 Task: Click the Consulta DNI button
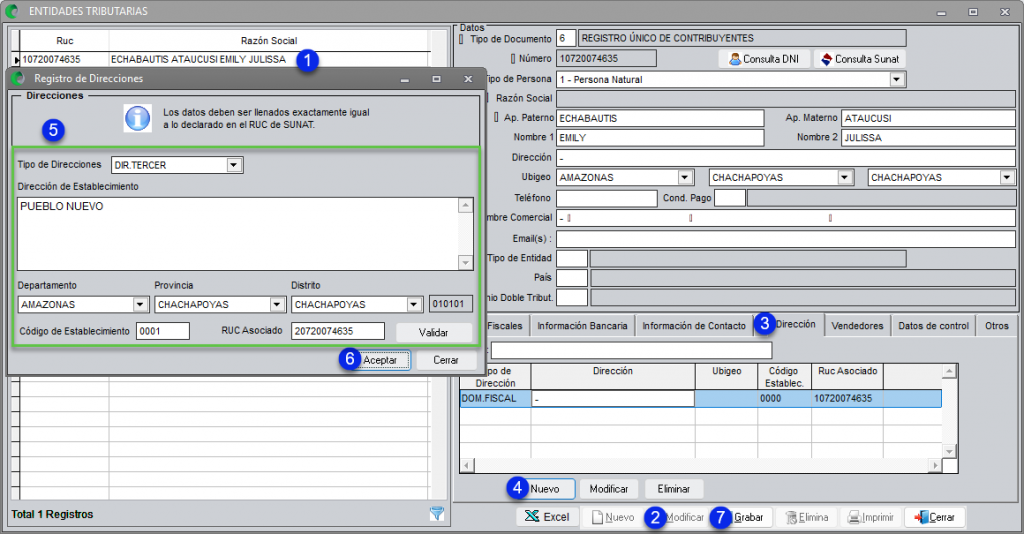click(764, 59)
